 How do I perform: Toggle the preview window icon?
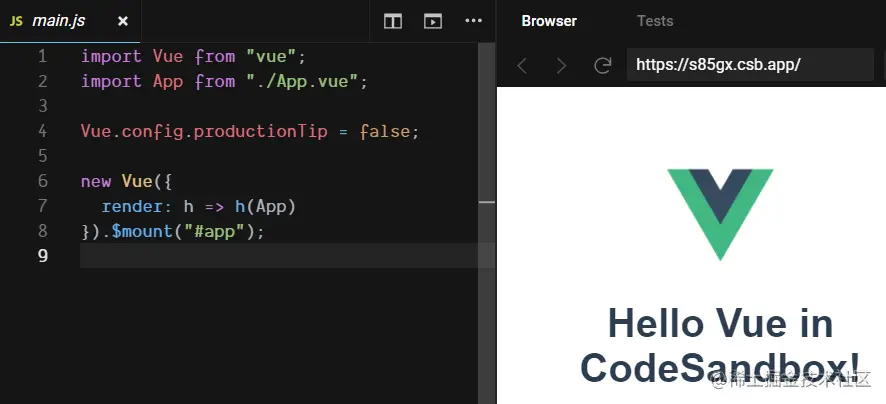pyautogui.click(x=433, y=21)
